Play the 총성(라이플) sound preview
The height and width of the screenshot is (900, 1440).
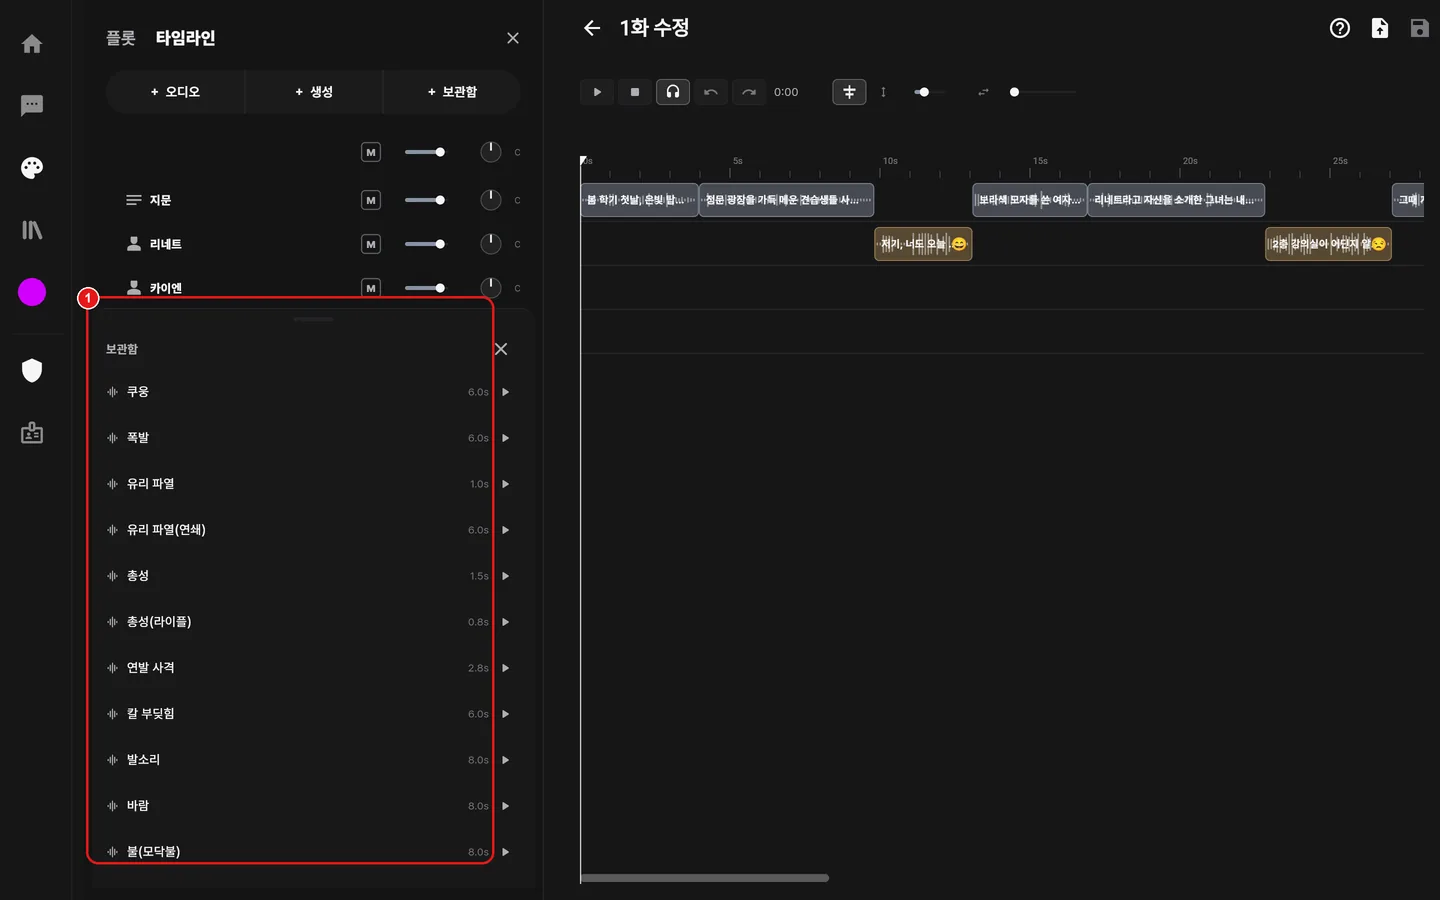pyautogui.click(x=506, y=622)
